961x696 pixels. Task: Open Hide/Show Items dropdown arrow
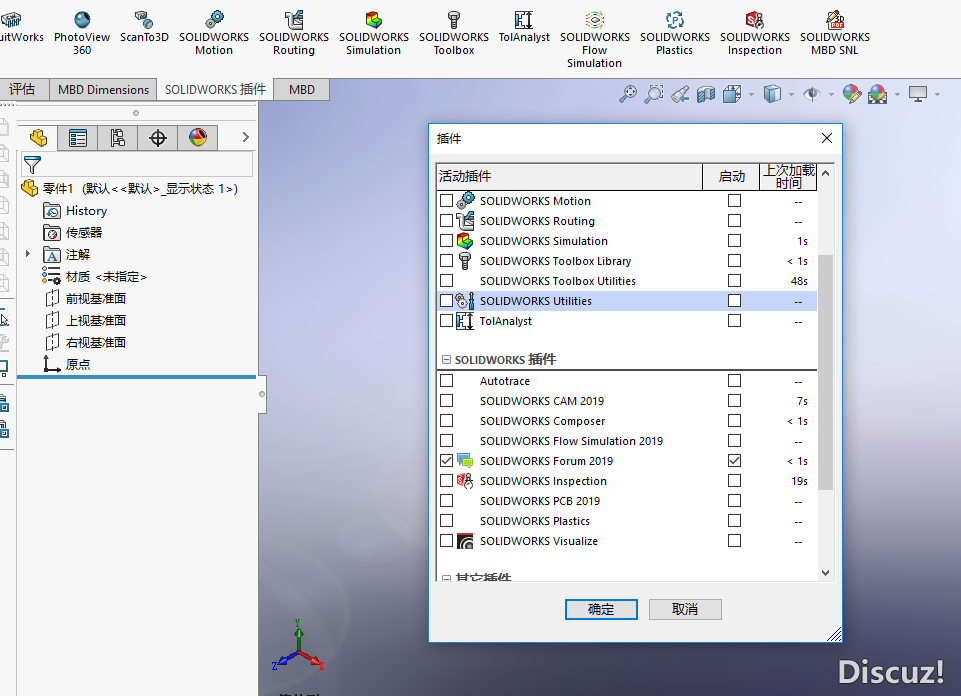[x=831, y=94]
